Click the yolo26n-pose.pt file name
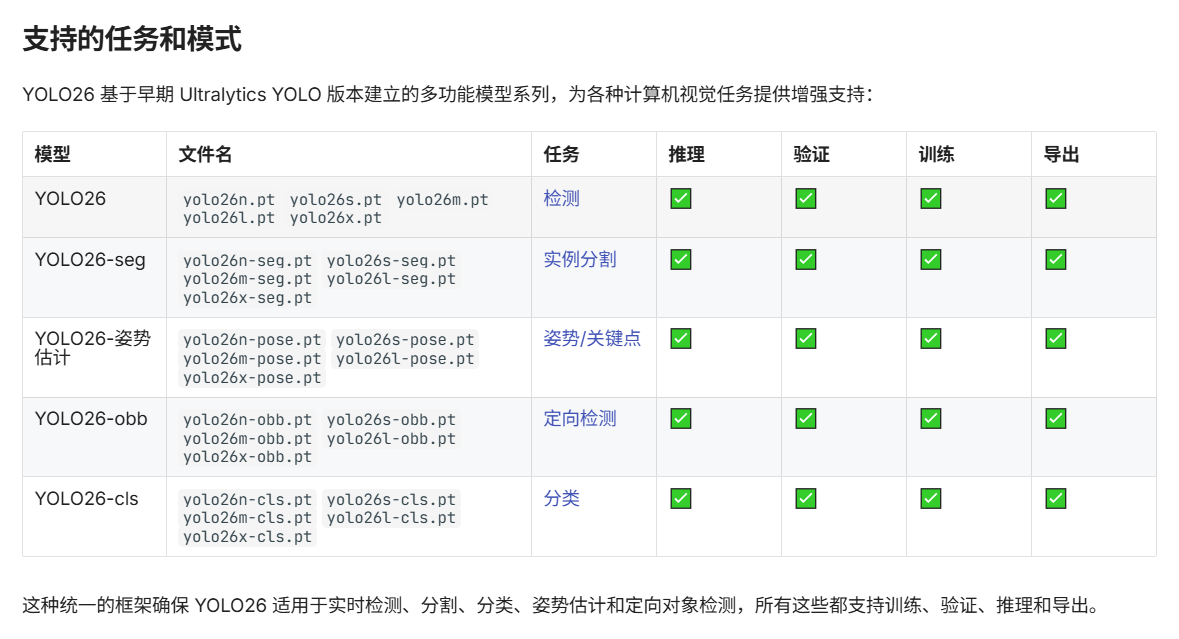 252,340
